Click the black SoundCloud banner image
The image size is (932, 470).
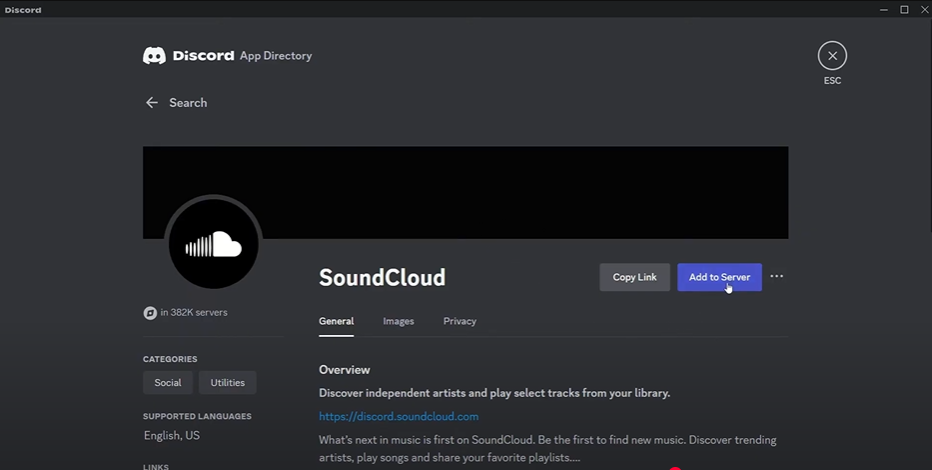(x=465, y=193)
